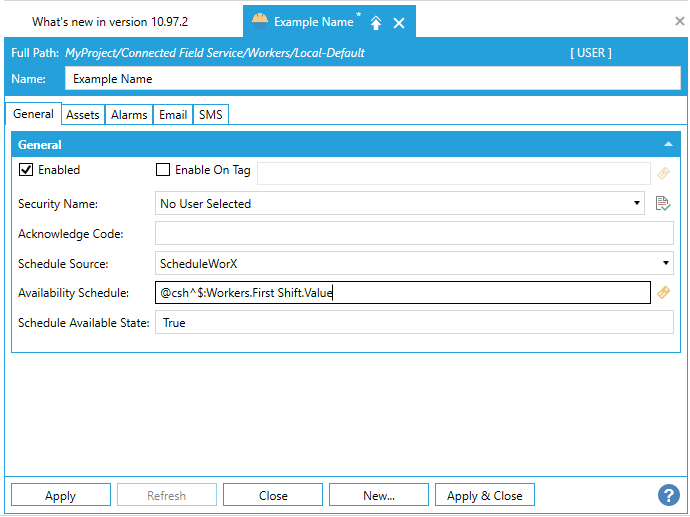Open the user selection icon beside Security Name
Screen dimensions: 690x517
point(662,204)
